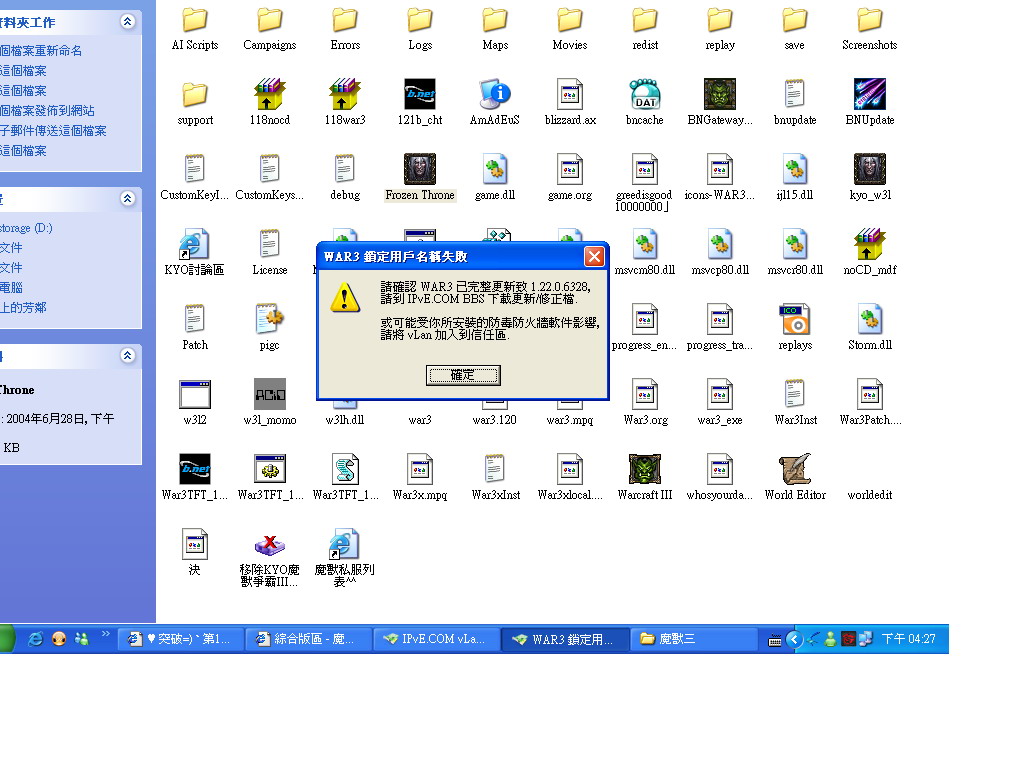The image size is (1024, 768).
Task: Select the w3l_momo ACiD icon
Action: coord(270,394)
